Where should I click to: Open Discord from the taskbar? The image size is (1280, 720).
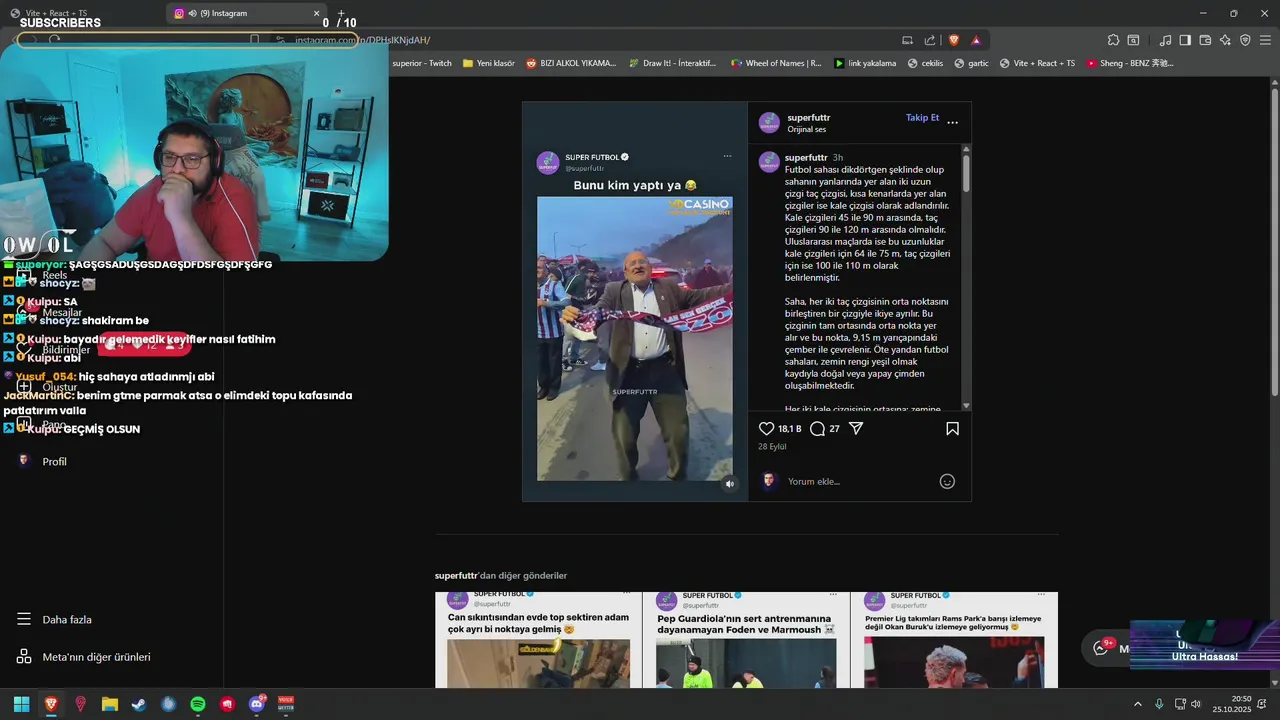click(257, 704)
